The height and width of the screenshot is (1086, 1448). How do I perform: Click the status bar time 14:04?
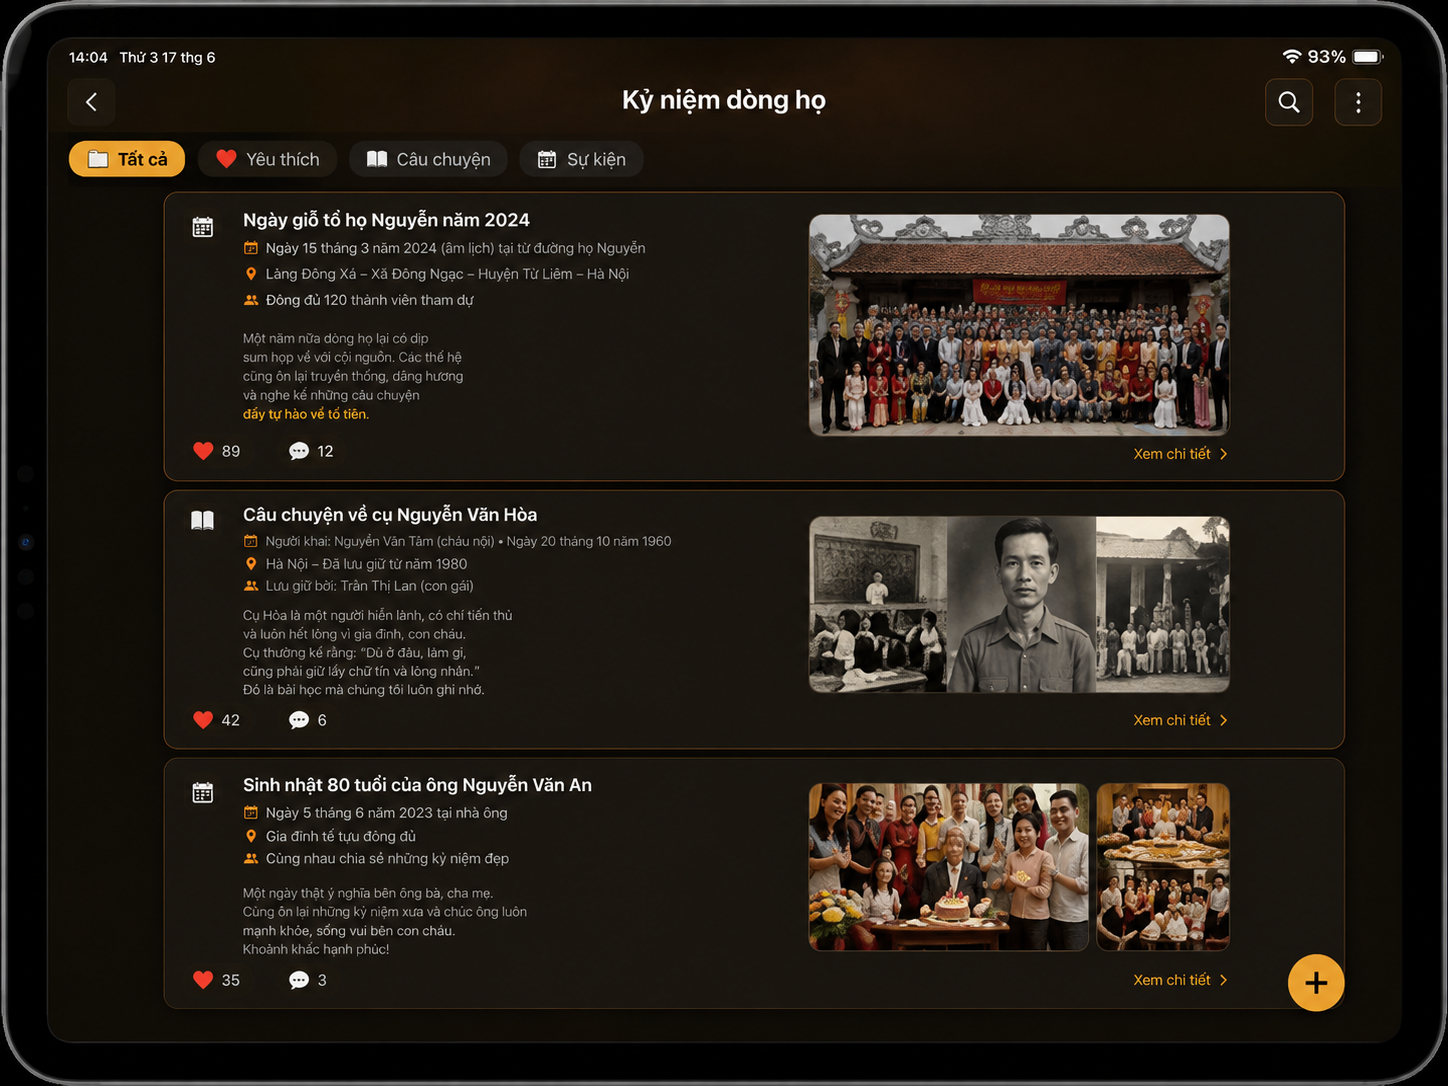[x=88, y=57]
